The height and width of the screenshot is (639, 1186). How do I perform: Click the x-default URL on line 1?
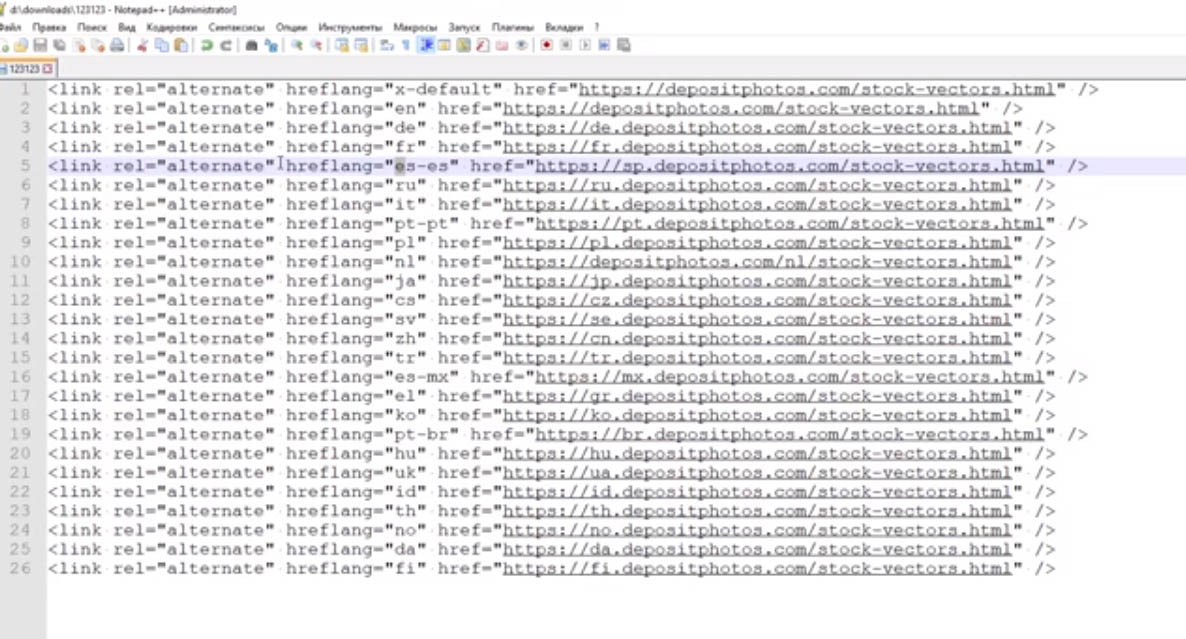[x=817, y=89]
